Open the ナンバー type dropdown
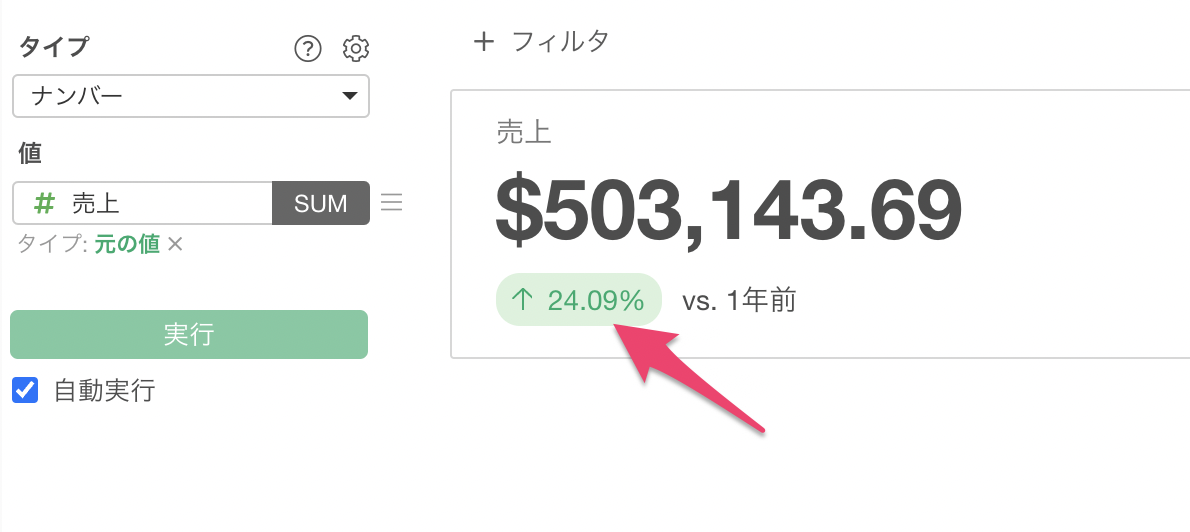Viewport: 1190px width, 532px height. click(x=191, y=97)
